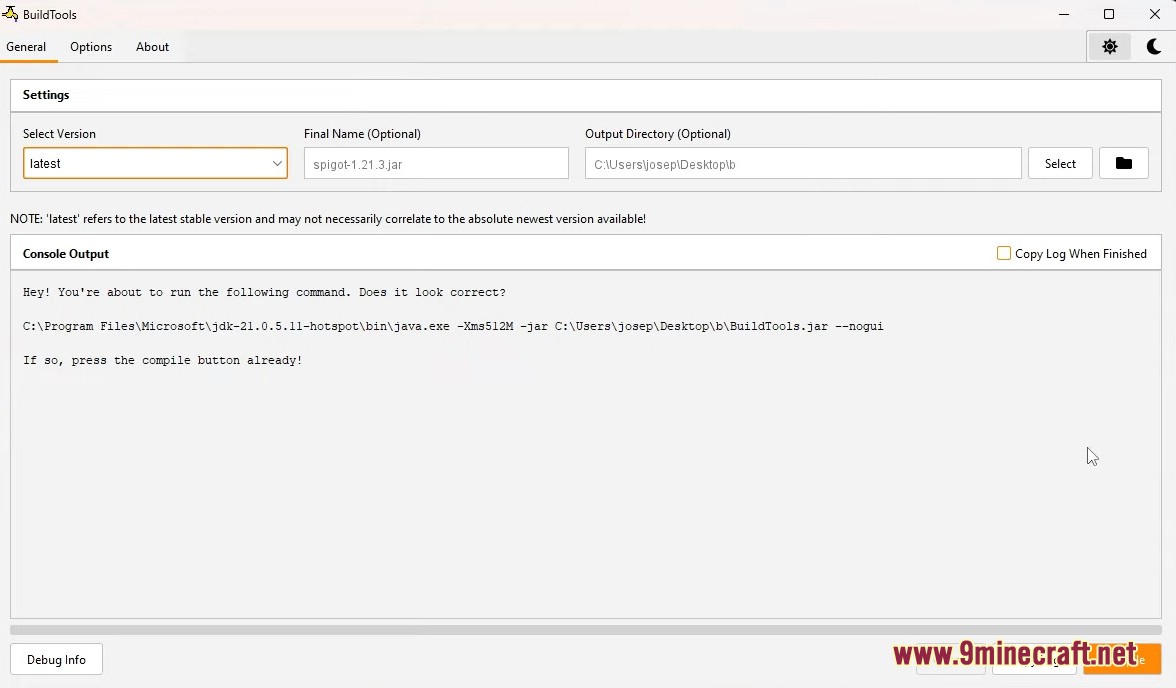Click the Debug Info button
This screenshot has width=1176, height=688.
56,659
